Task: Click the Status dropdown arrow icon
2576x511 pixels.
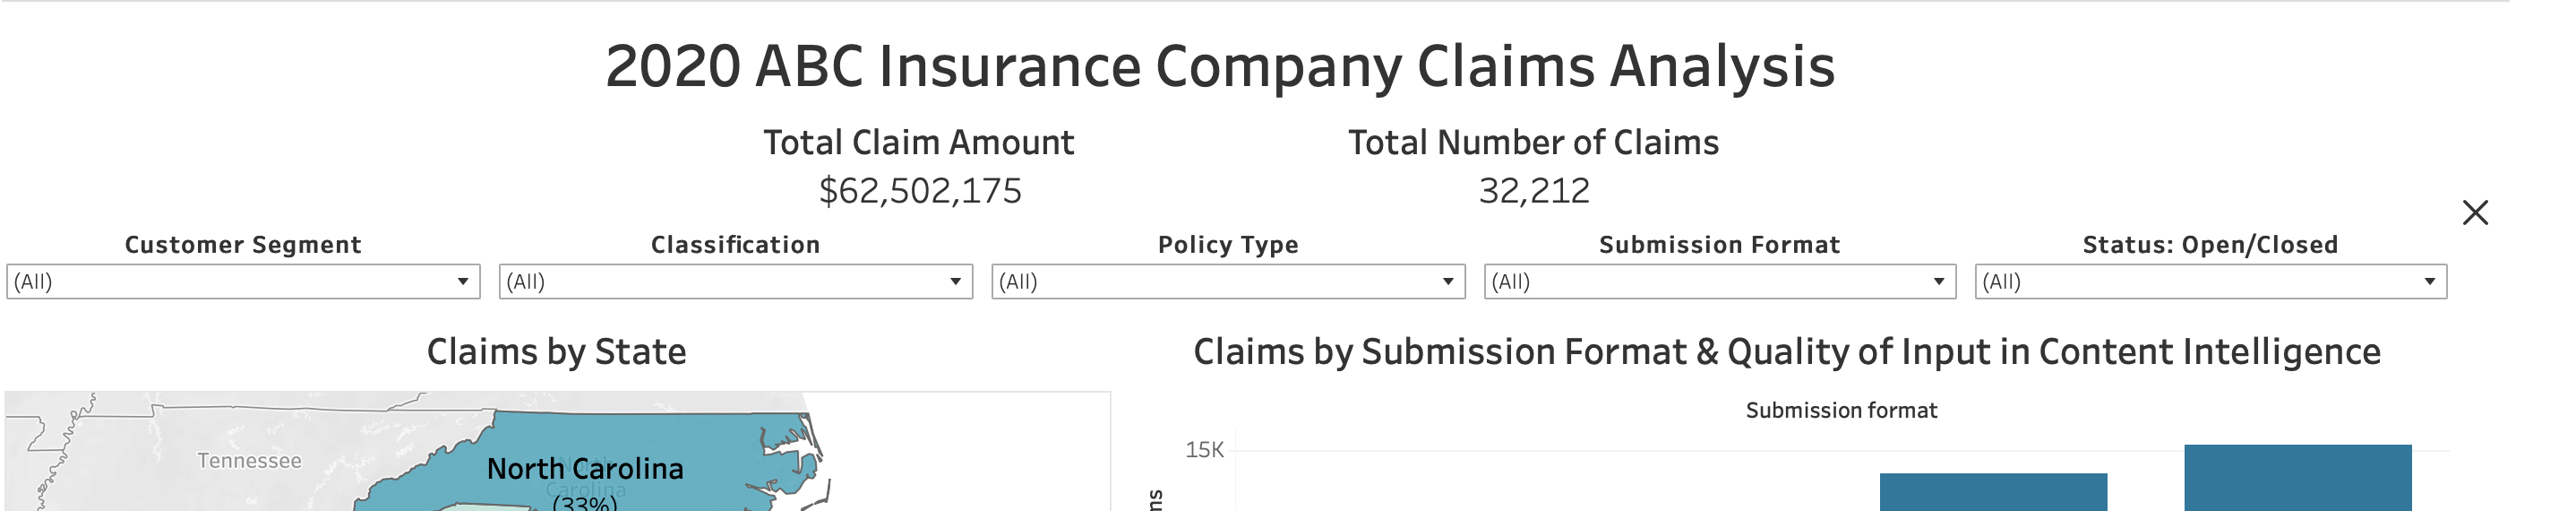Action: point(2430,282)
